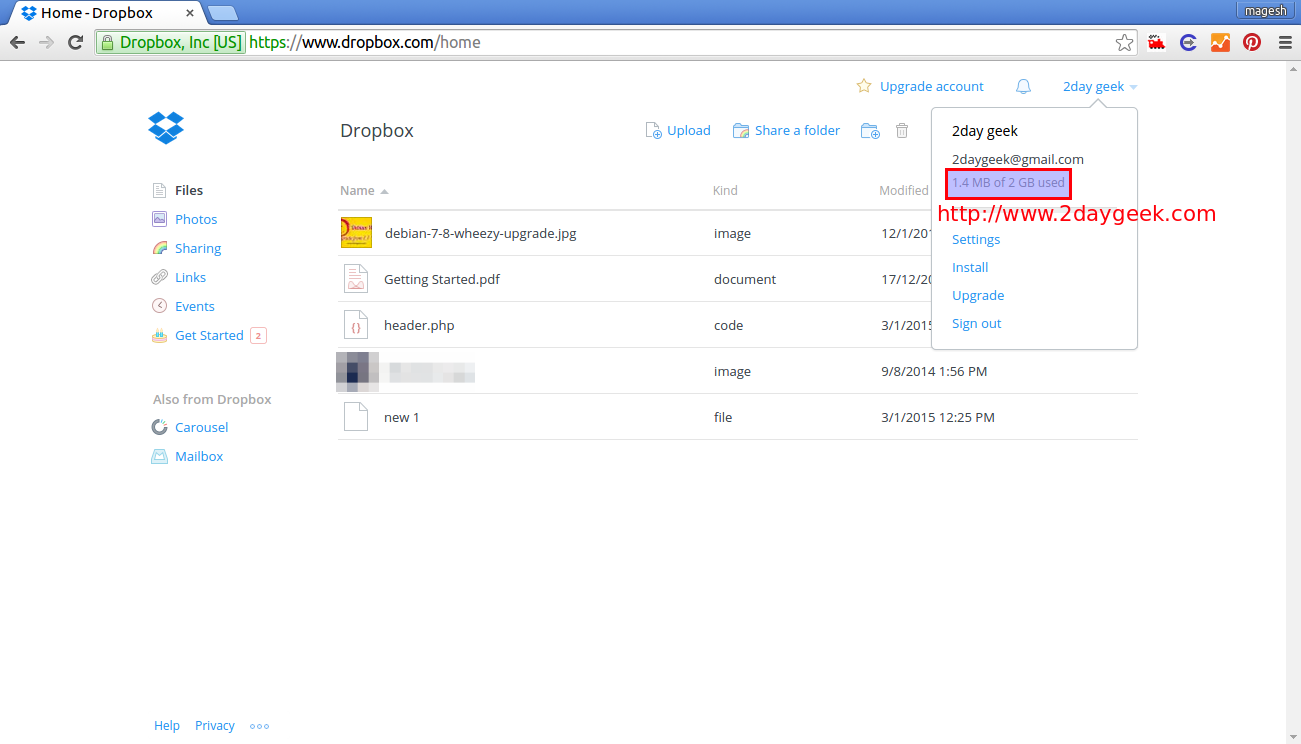
Task: Select Upgrade in the account menu
Action: click(x=978, y=295)
